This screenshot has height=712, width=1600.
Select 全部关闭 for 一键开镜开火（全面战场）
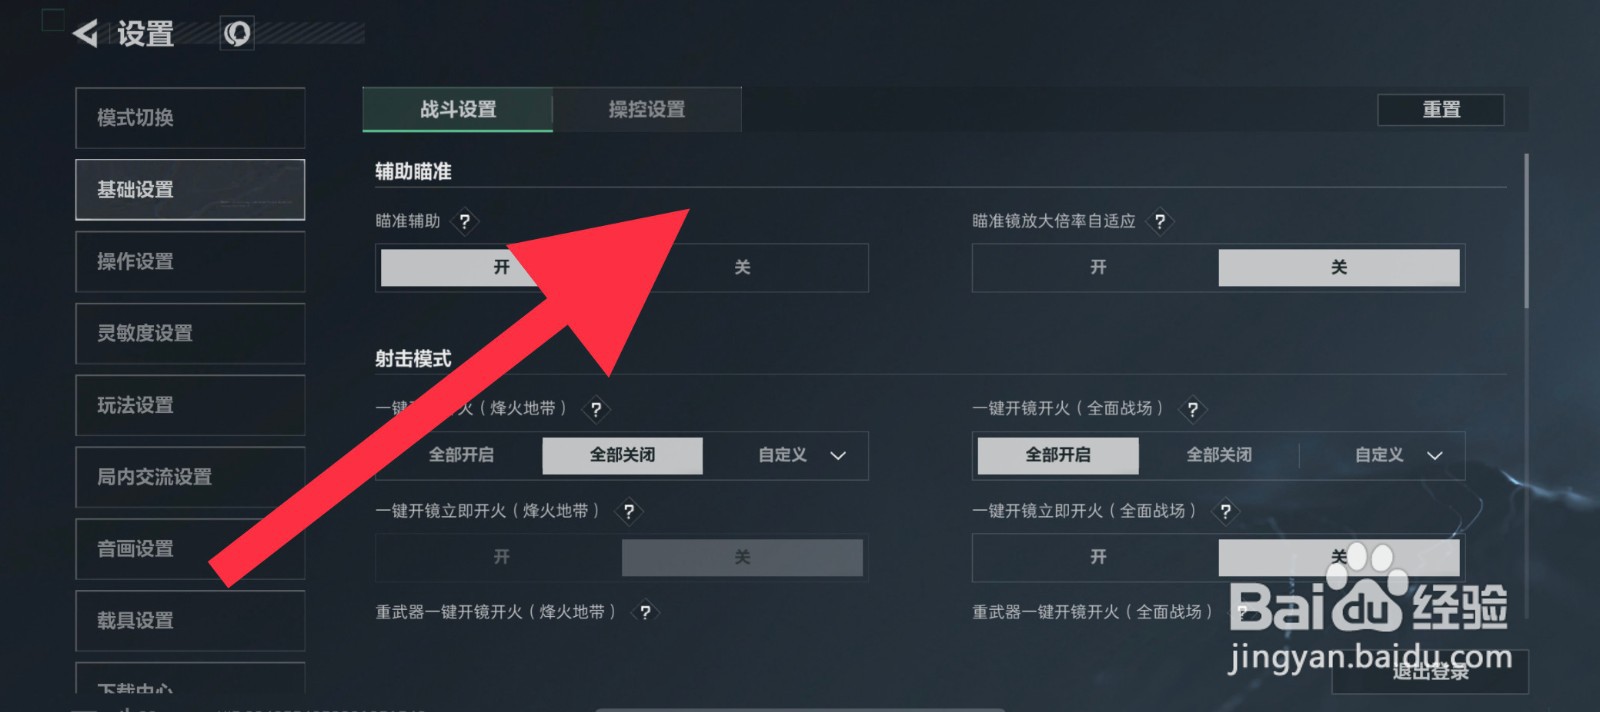(1218, 455)
